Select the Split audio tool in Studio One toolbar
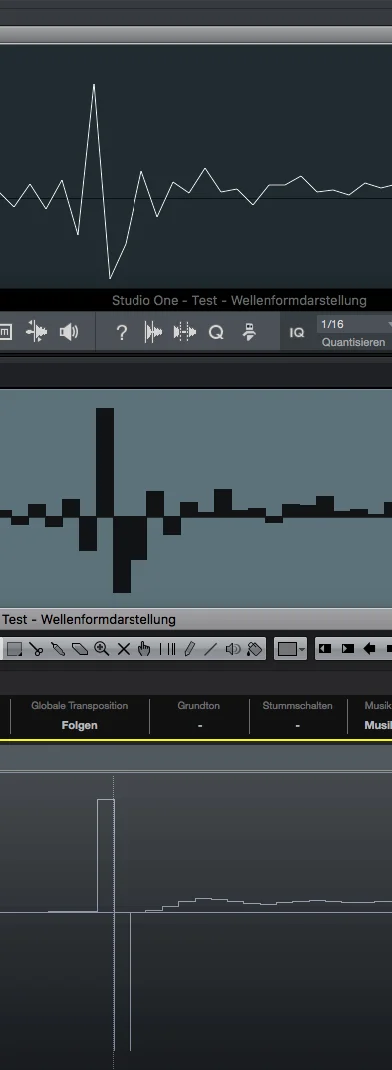Image resolution: width=392 pixels, height=1070 pixels. pyautogui.click(x=37, y=332)
